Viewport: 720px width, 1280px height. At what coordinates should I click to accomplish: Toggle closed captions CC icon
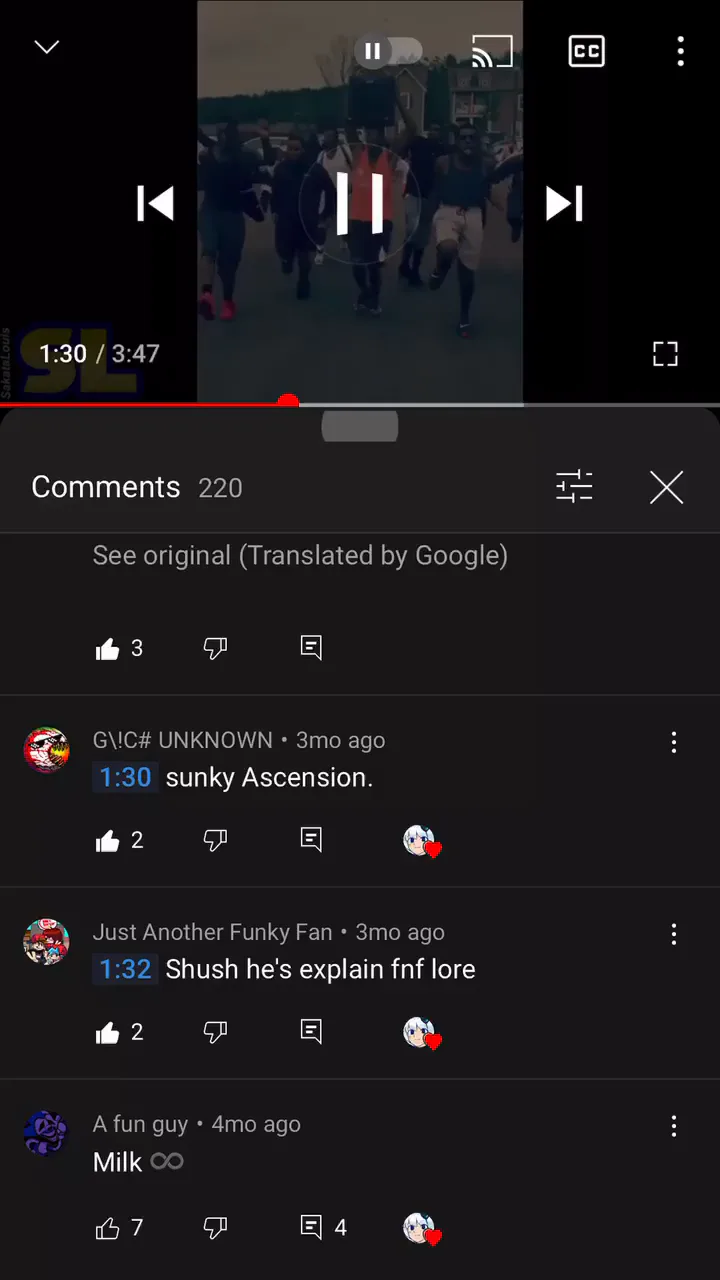click(586, 51)
